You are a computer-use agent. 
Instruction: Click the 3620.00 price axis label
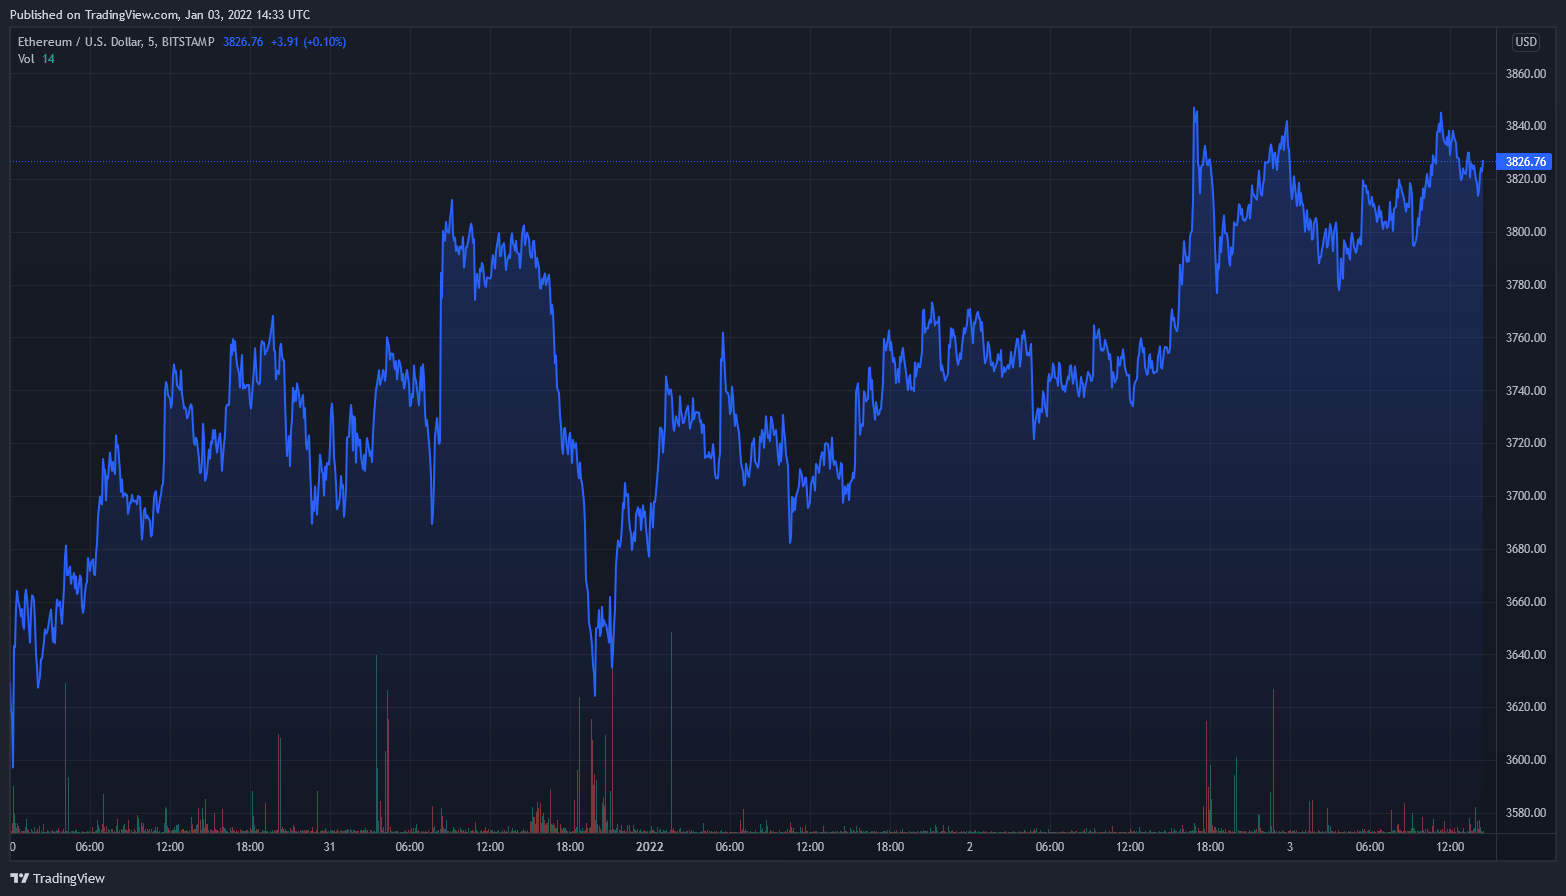[x=1526, y=707]
